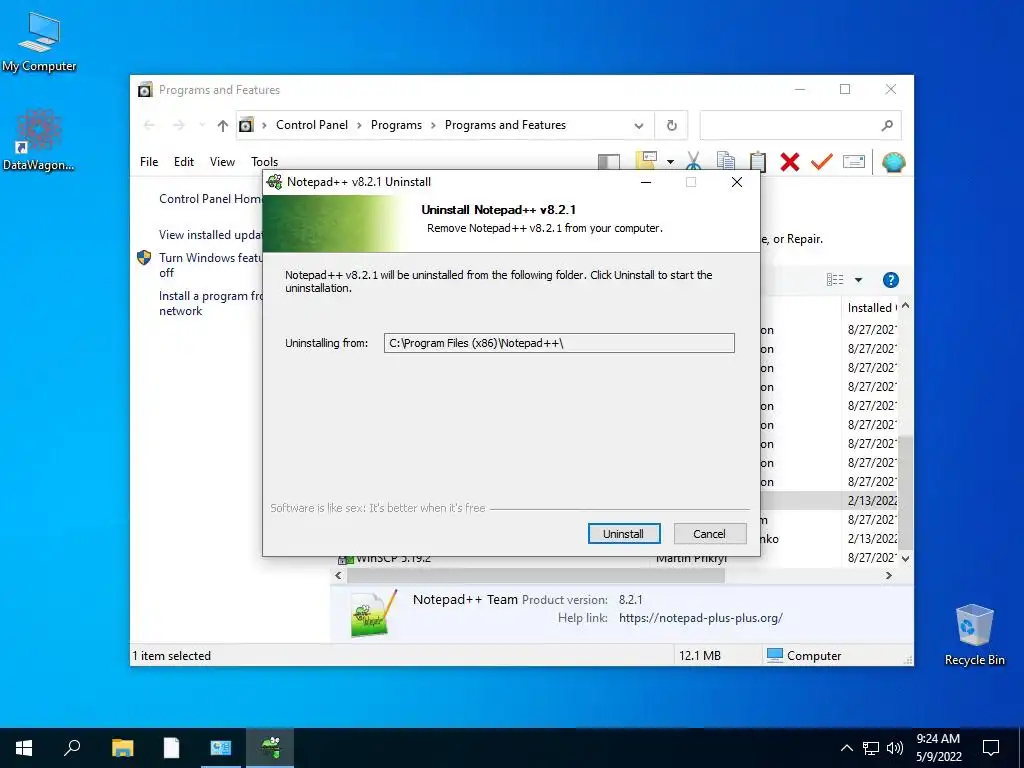The image size is (1024, 768).
Task: Click the Copy toolbar icon
Action: [x=726, y=161]
